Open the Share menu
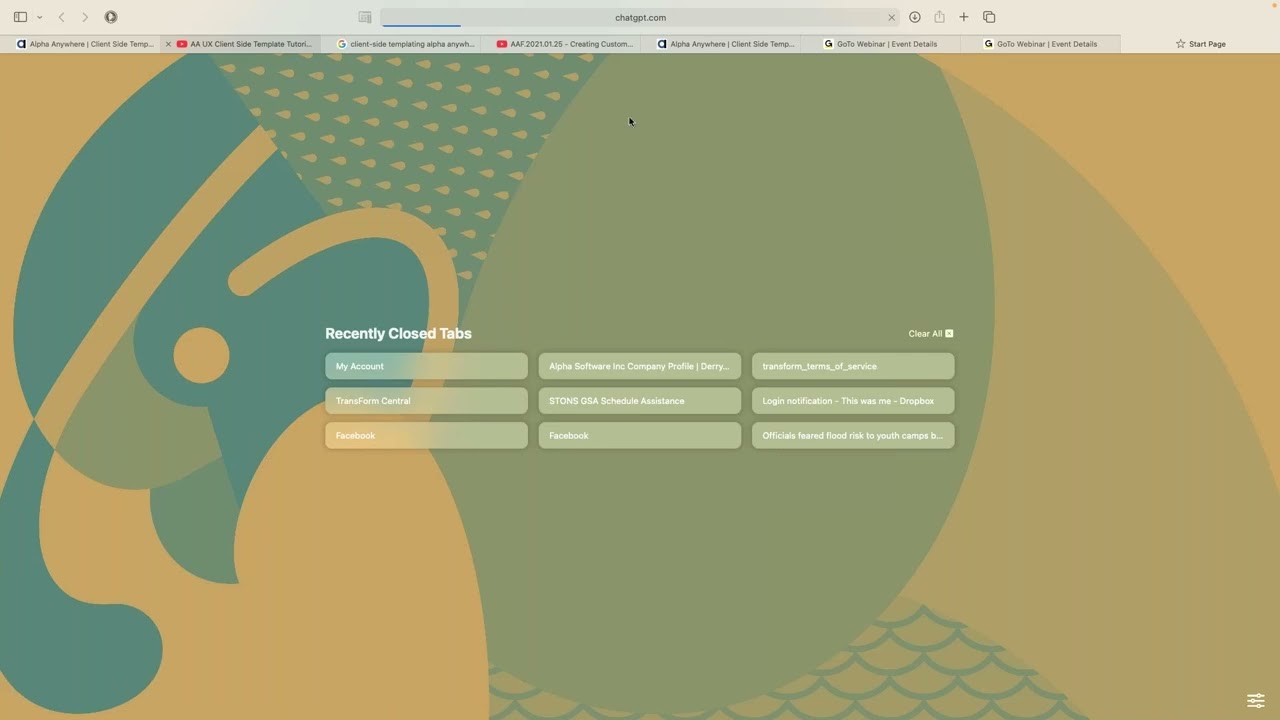Screen dimensions: 1280x720 939,17
